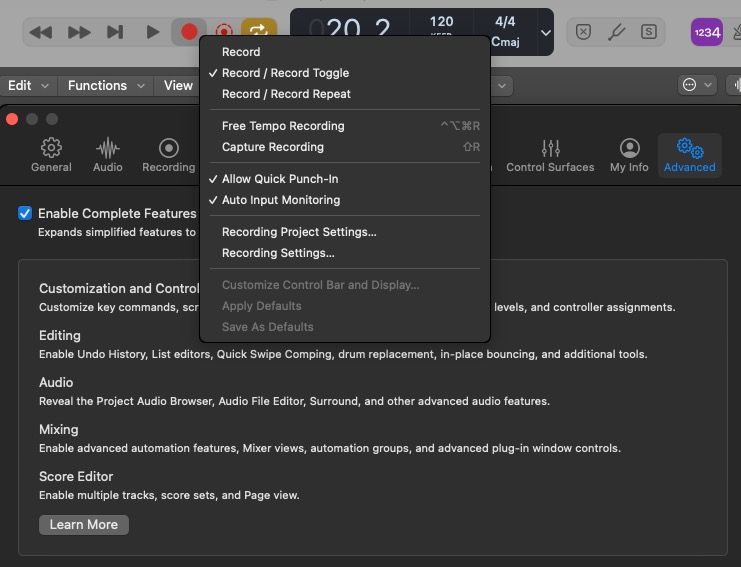Select Record / Record Repeat menu item

pos(286,94)
